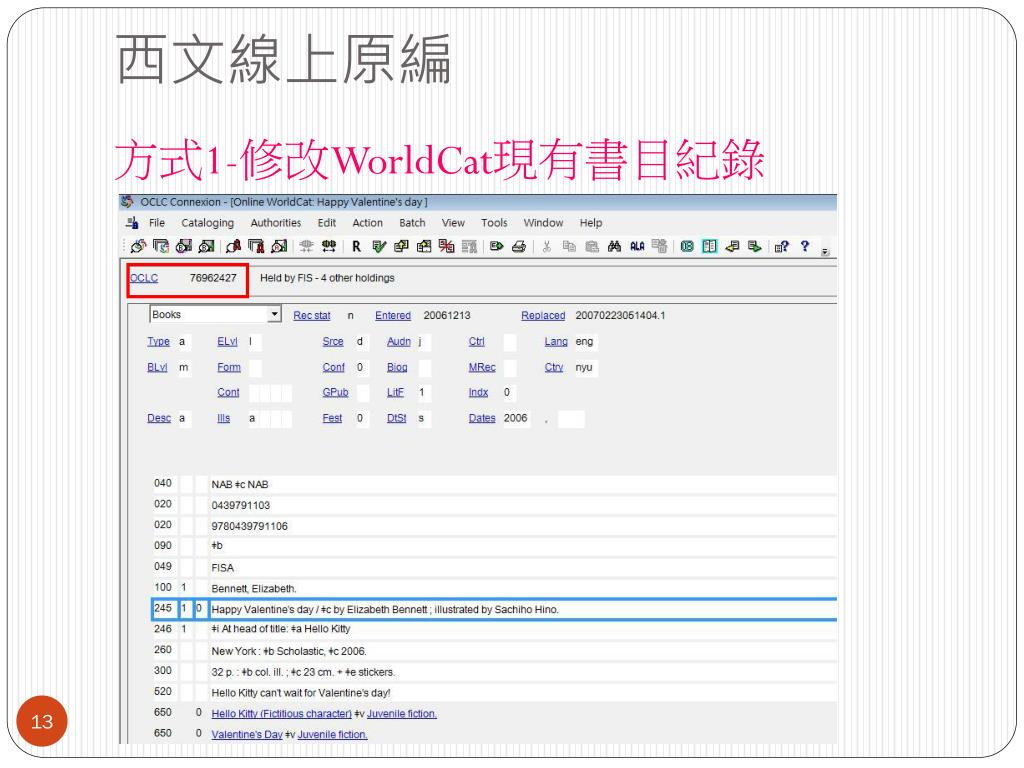
Task: Click the context help icon with question mark
Action: [x=781, y=246]
